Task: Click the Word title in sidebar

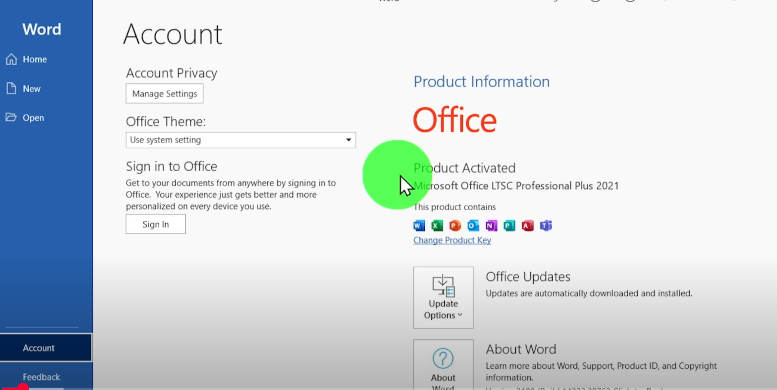Action: click(42, 29)
